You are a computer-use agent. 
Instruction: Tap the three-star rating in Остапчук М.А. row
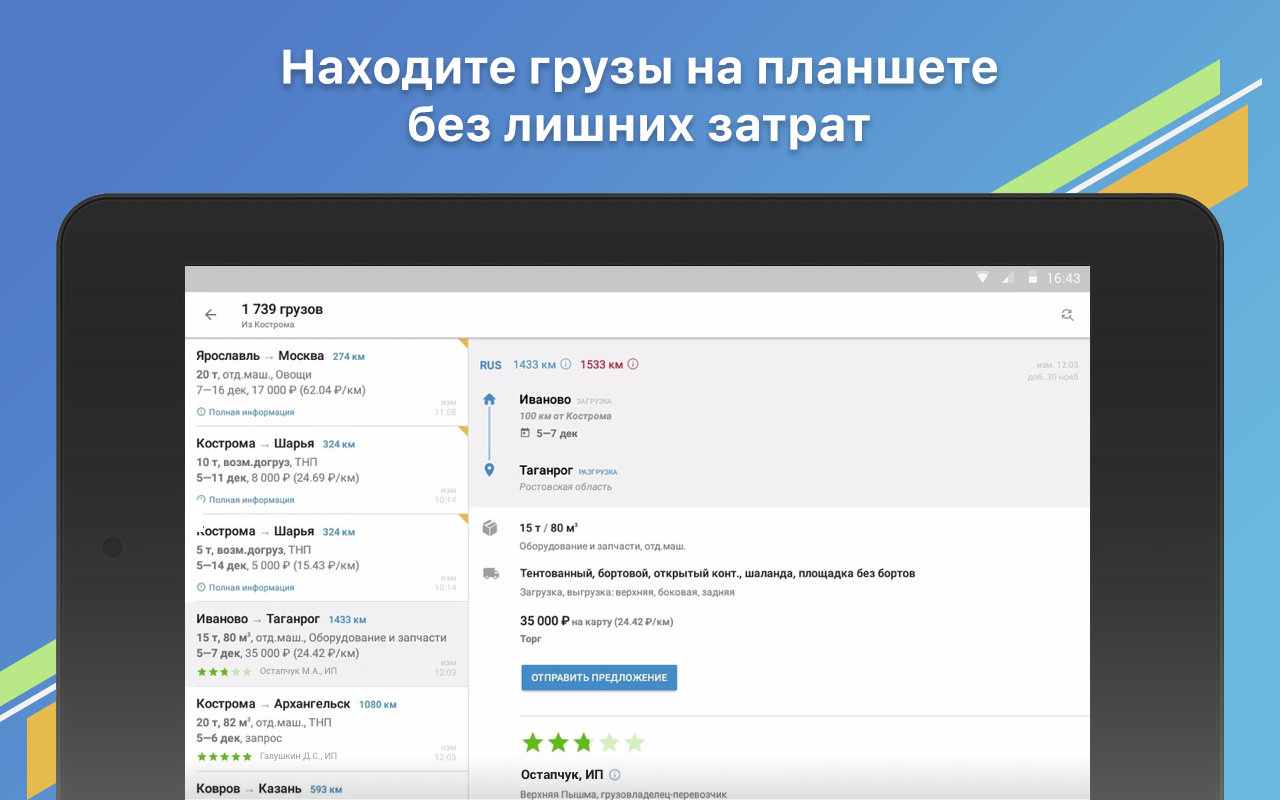[225, 671]
